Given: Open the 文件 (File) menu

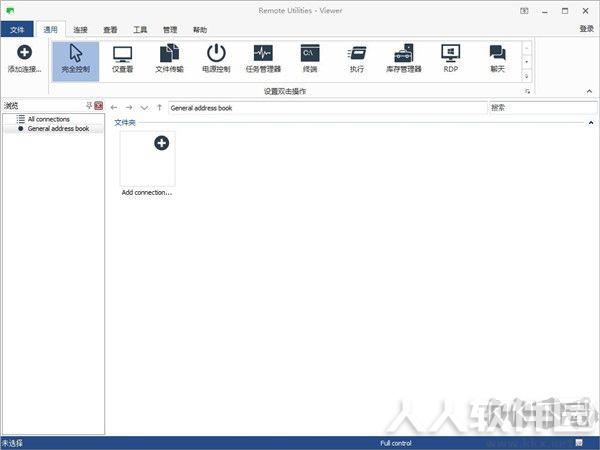Looking at the screenshot, I should (x=17, y=29).
